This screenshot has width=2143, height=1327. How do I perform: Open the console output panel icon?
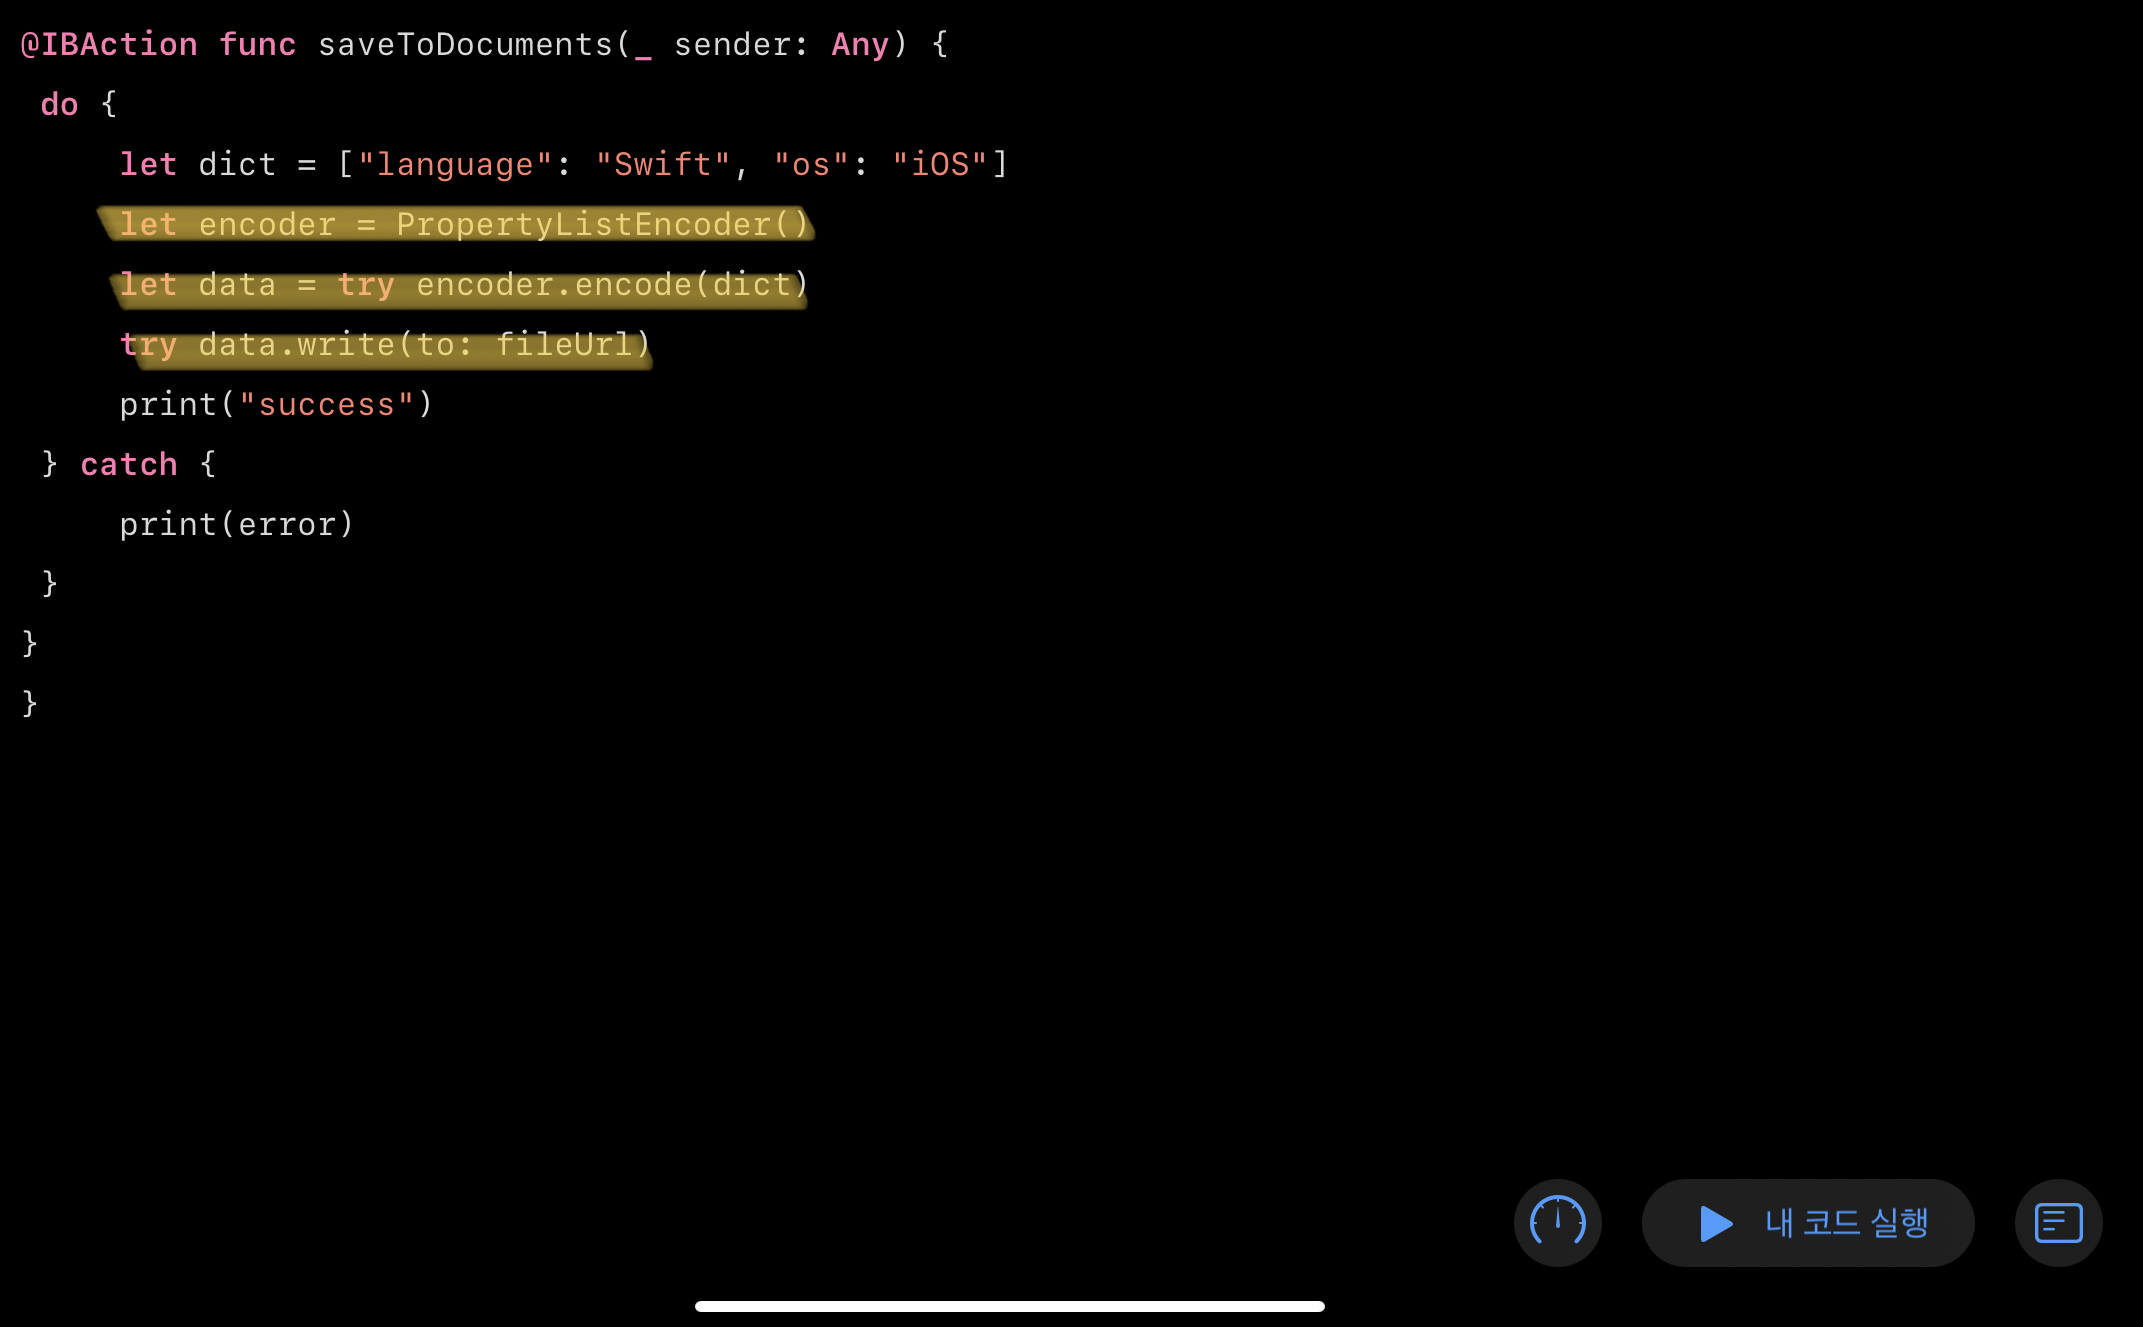coord(2058,1223)
